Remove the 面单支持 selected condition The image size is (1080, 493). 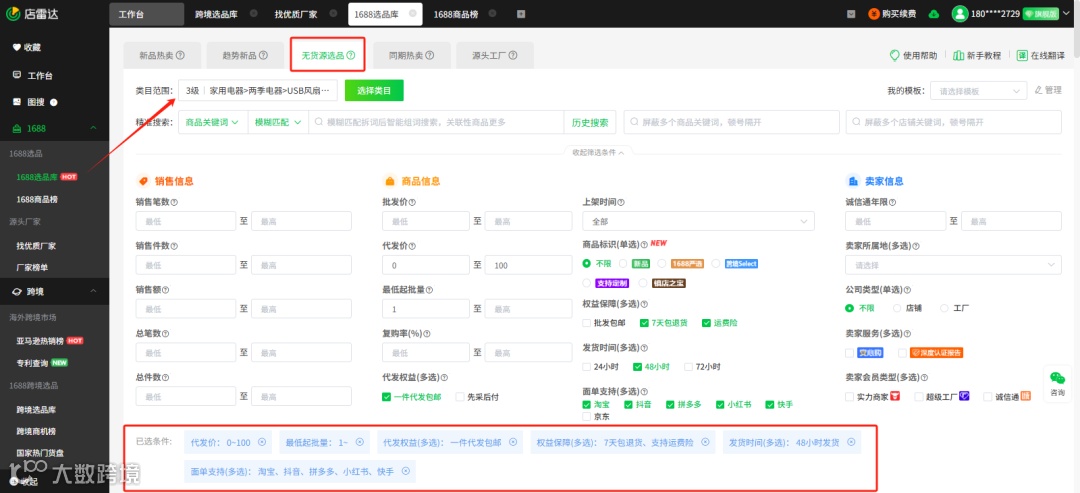406,471
